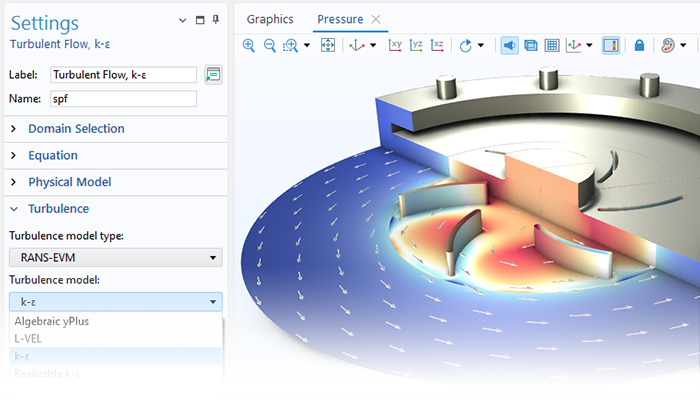Switch to the XY view
Image resolution: width=700 pixels, height=400 pixels.
395,45
